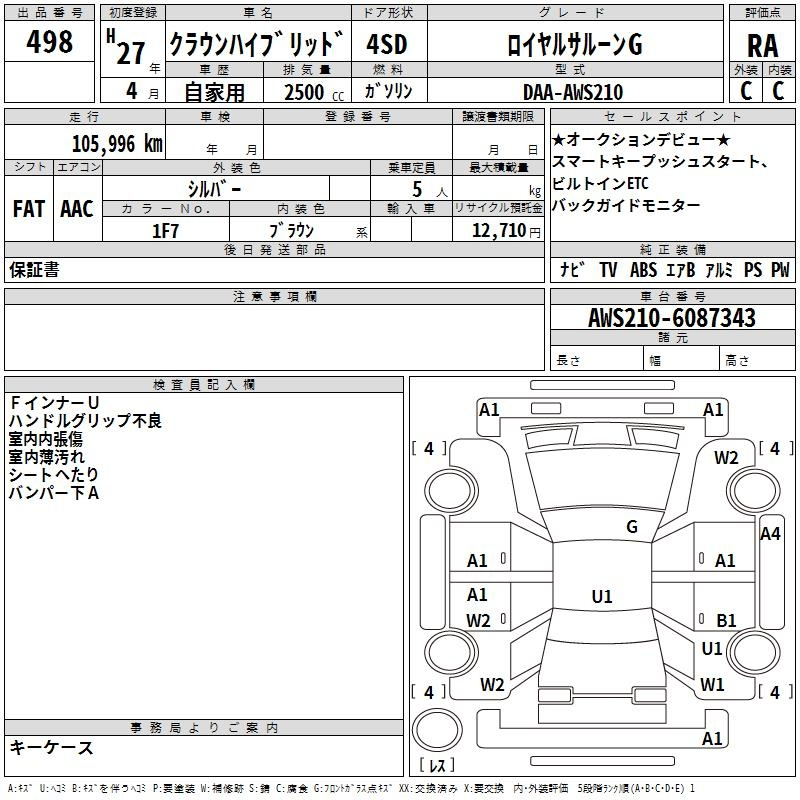Click the inspector note ハンドルグリップ不良
Viewport: 800px width, 800px height.
(x=85, y=421)
